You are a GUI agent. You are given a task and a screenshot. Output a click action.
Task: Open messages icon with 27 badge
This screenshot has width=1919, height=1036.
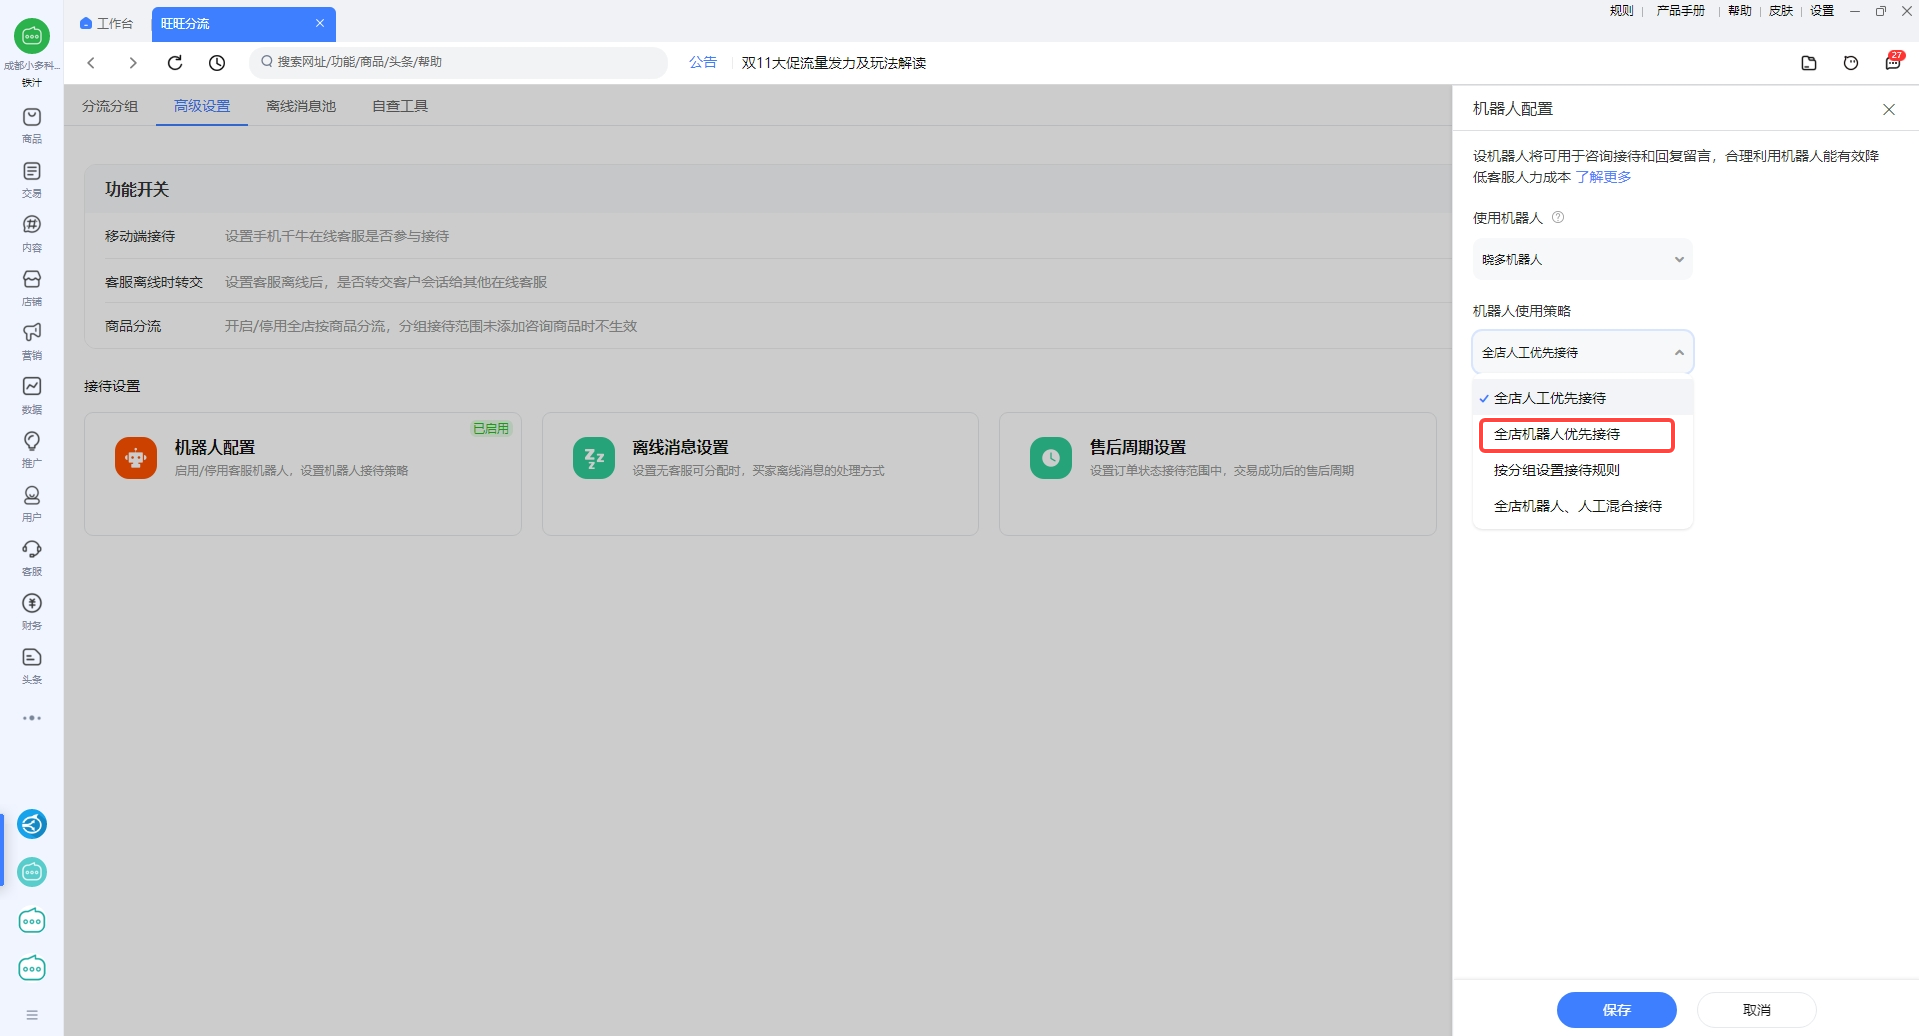1893,61
